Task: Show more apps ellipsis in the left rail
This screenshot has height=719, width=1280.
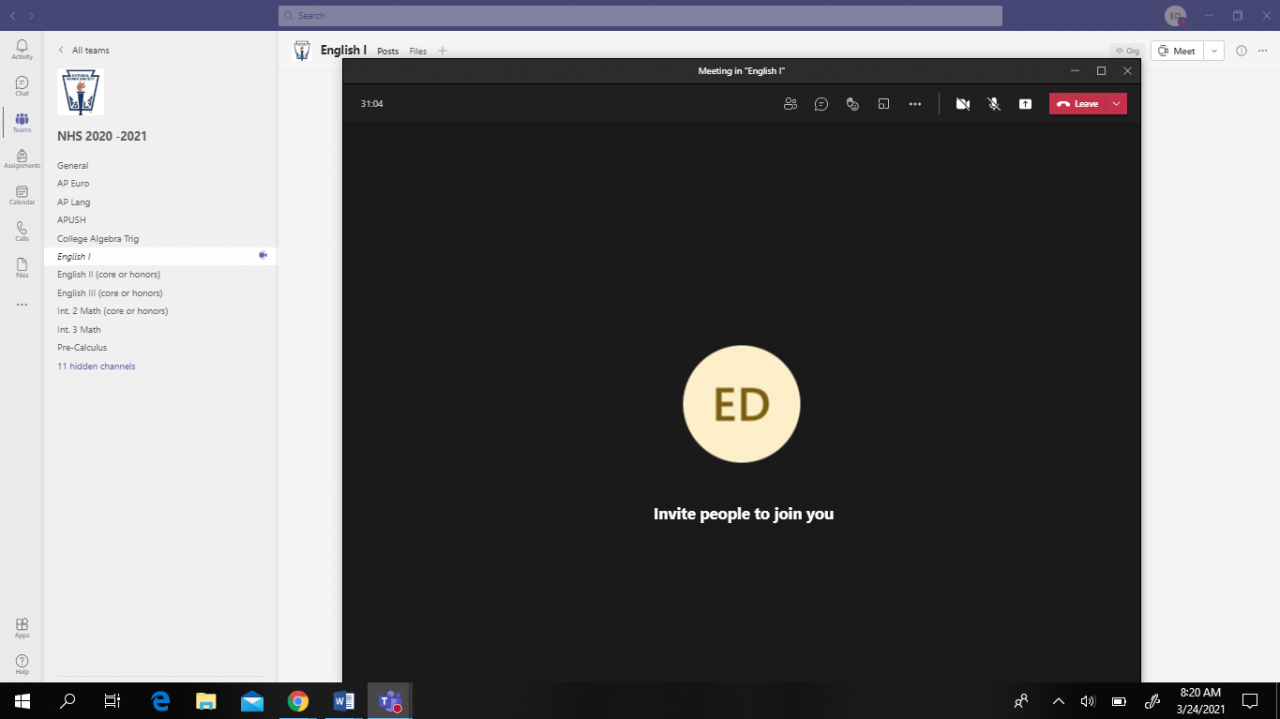Action: pyautogui.click(x=22, y=304)
